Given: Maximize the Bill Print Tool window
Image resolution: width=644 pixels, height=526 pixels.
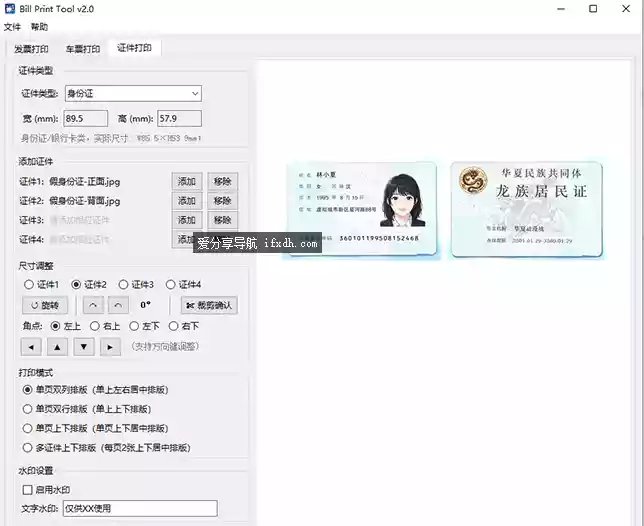Looking at the screenshot, I should click(x=593, y=9).
